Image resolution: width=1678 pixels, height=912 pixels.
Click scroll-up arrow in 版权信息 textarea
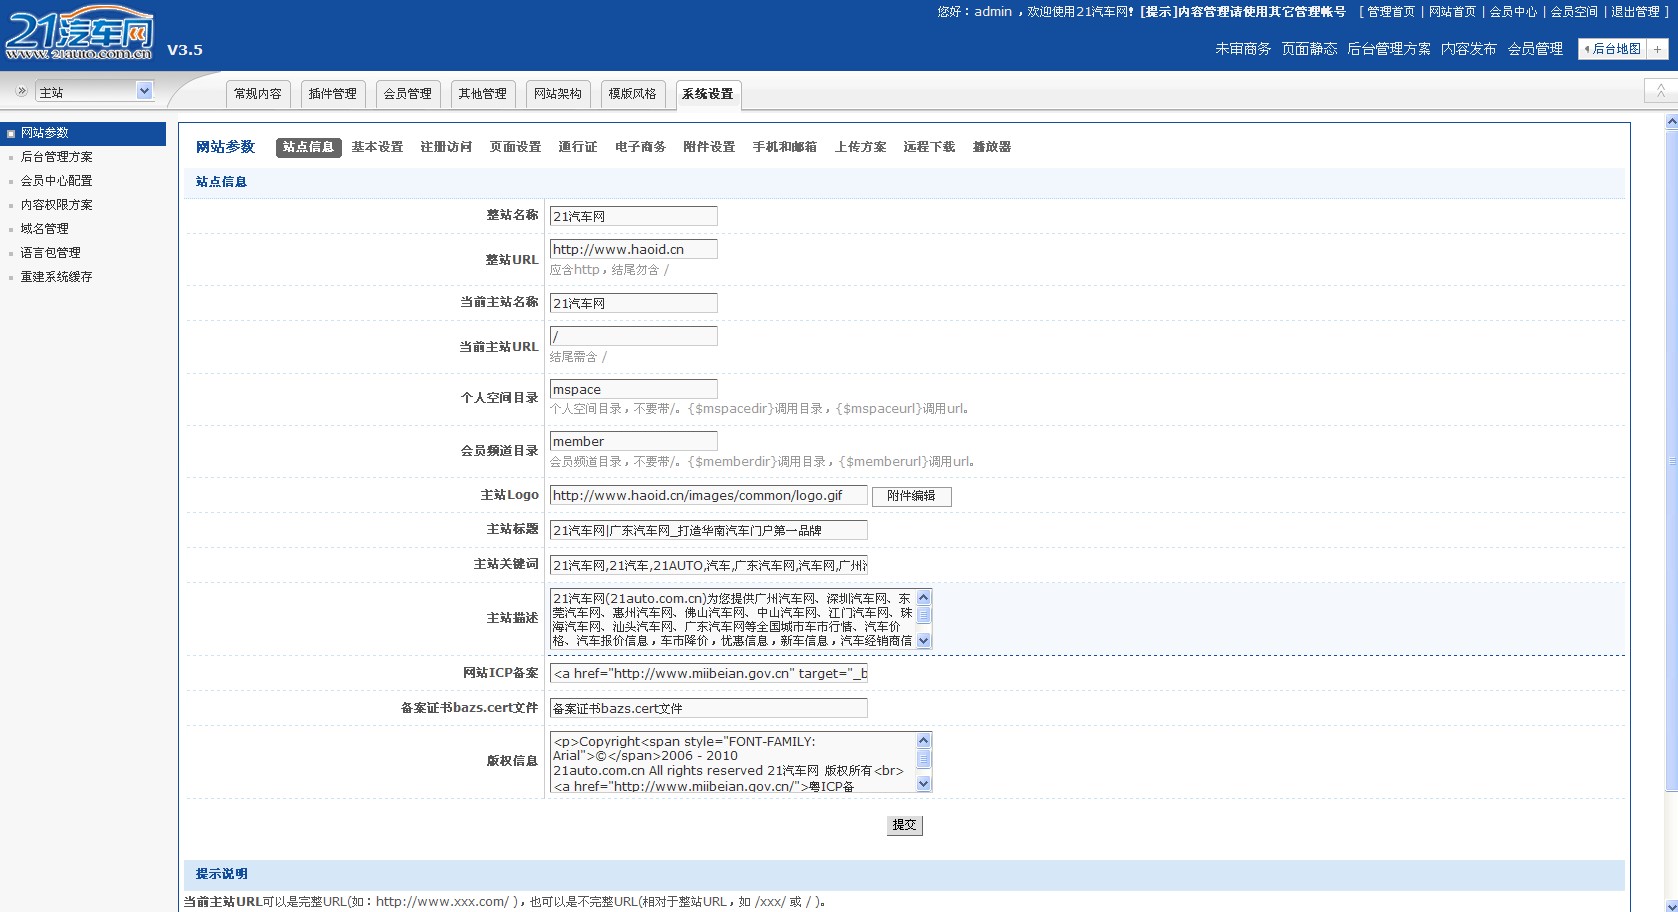coord(923,740)
